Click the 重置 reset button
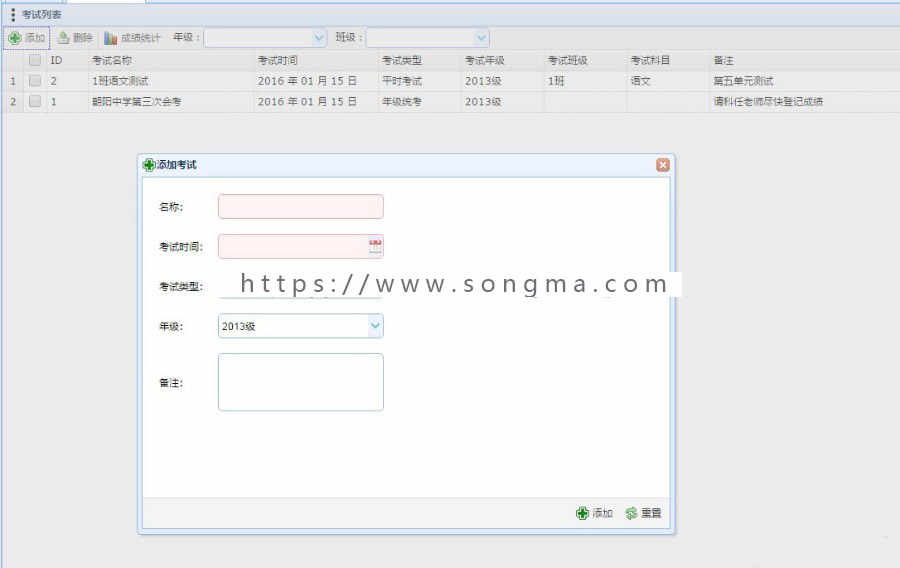 (x=643, y=513)
